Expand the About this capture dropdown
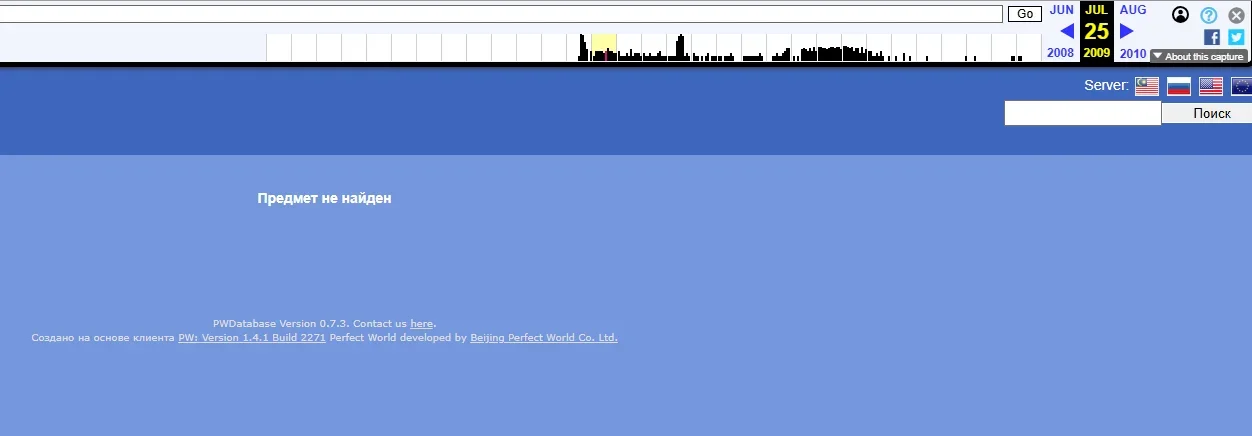 1198,57
